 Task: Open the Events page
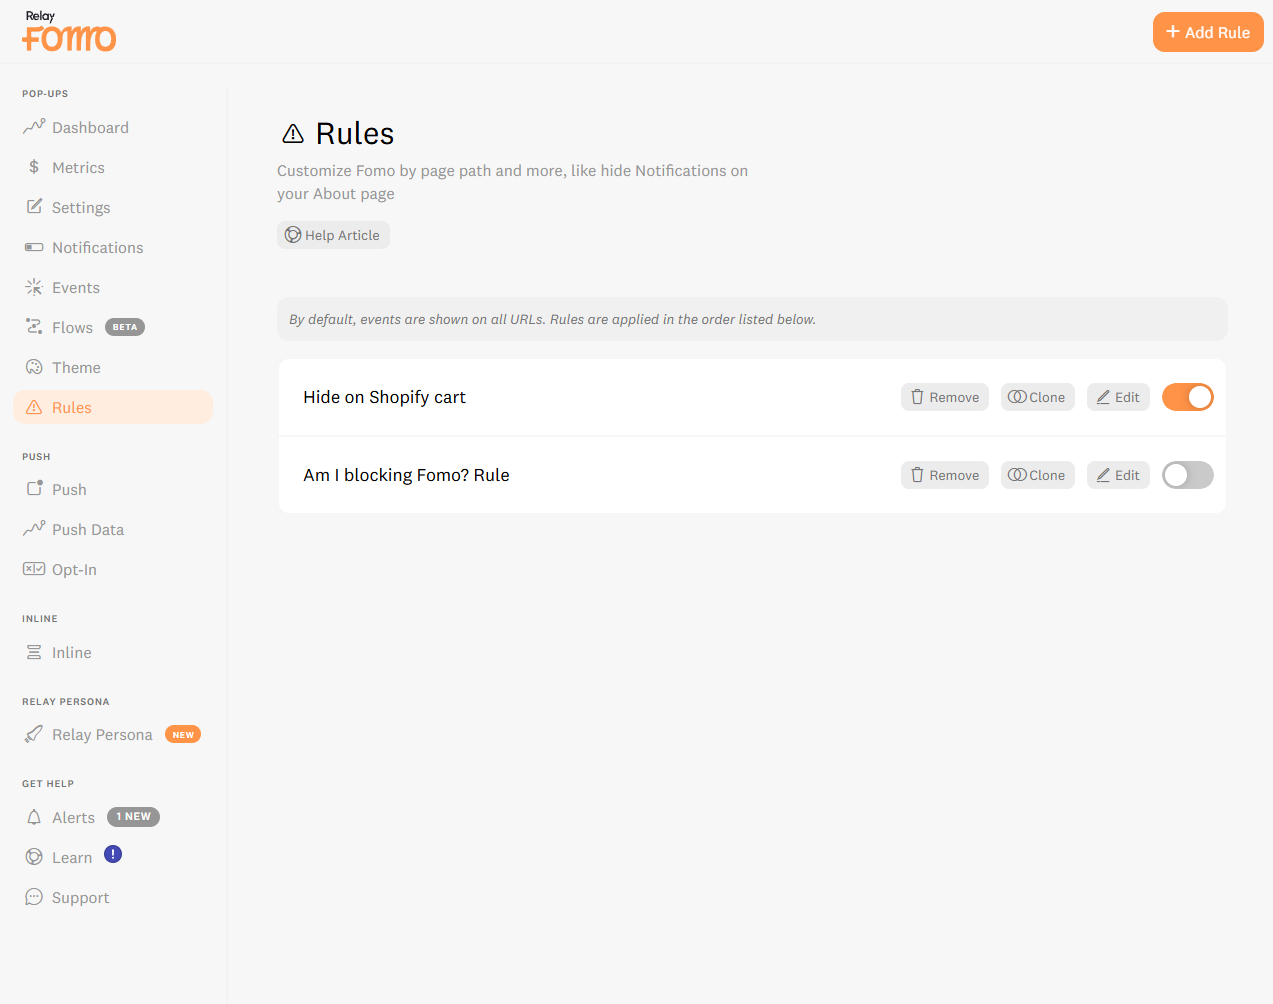coord(113,287)
